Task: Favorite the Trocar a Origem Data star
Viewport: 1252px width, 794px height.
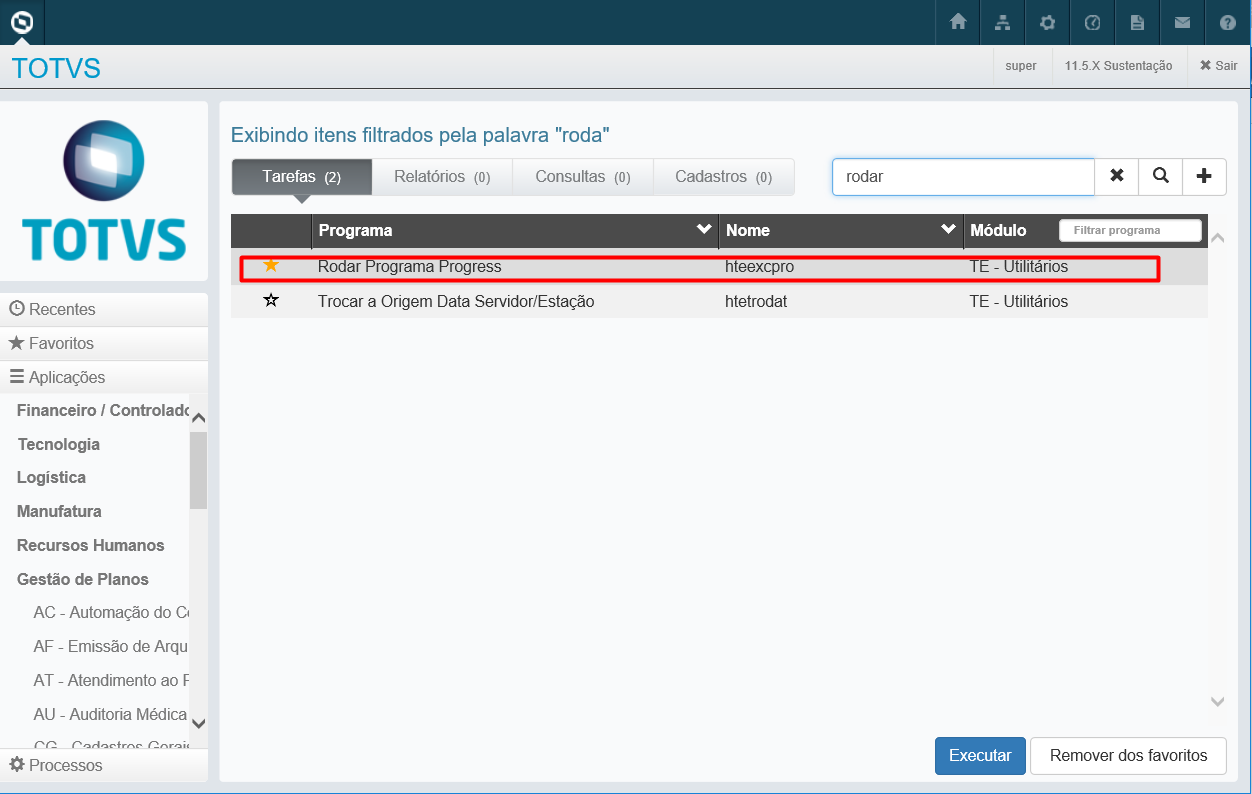Action: click(271, 300)
